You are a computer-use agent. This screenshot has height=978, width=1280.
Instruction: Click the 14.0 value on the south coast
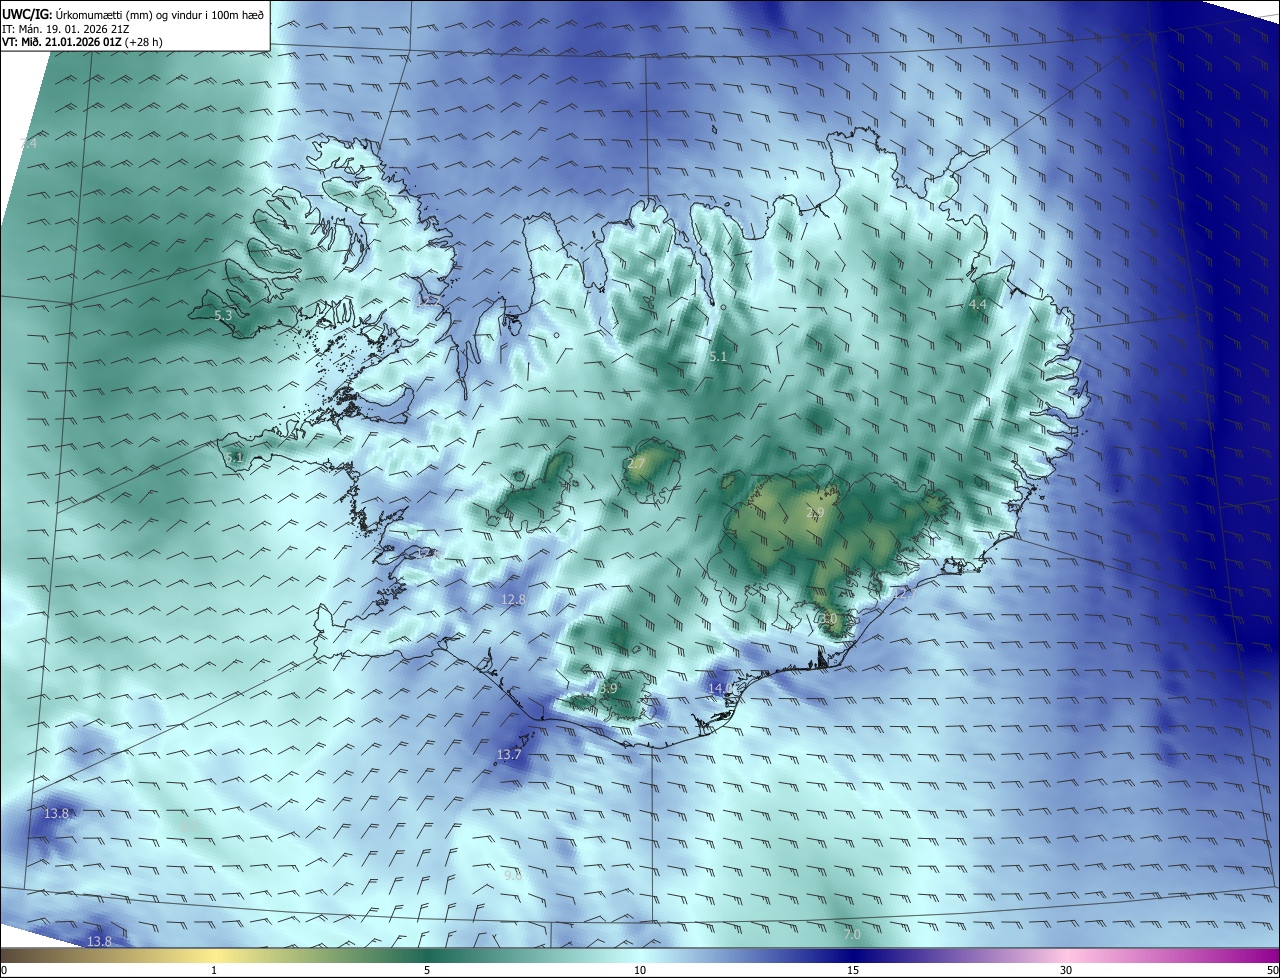point(720,688)
